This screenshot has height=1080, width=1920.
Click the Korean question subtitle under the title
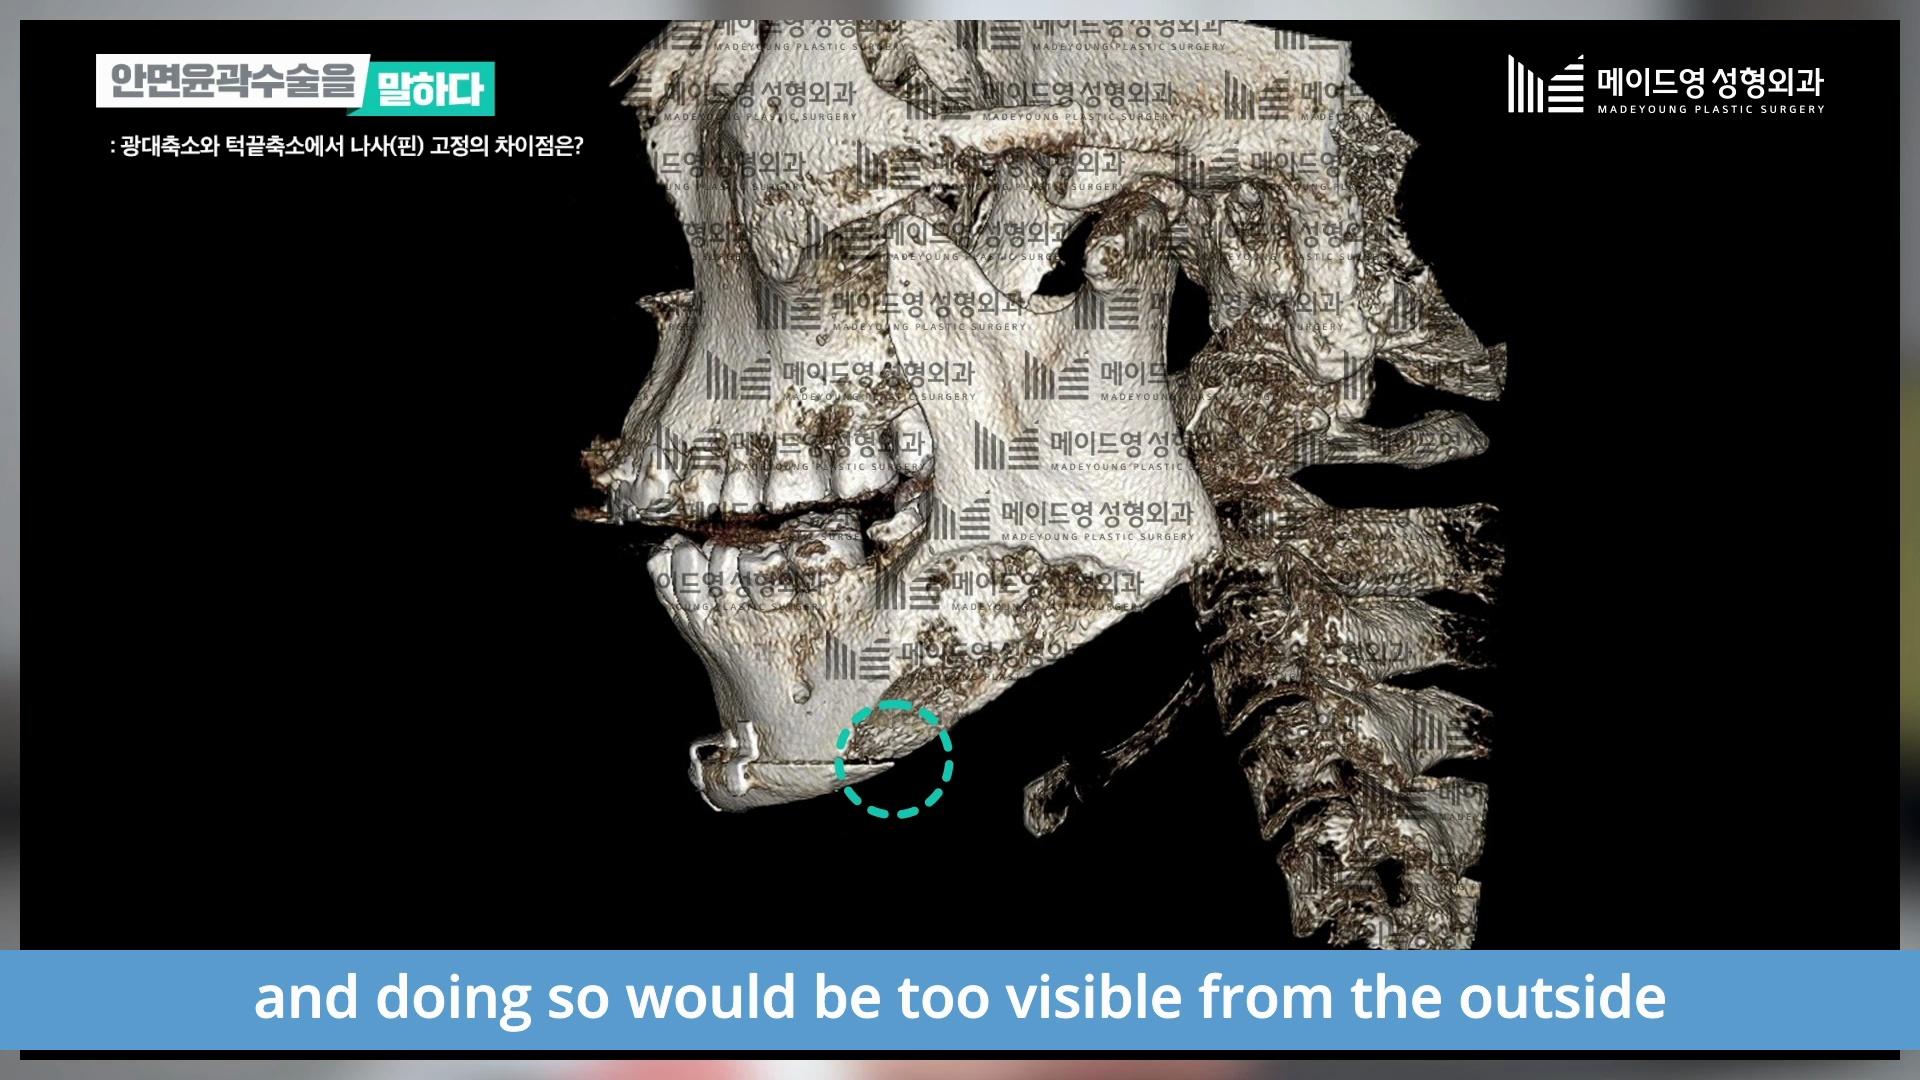[x=347, y=147]
